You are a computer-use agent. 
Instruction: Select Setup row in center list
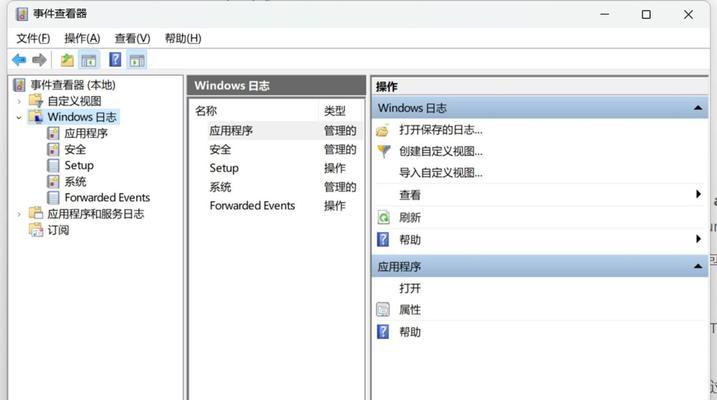click(277, 168)
